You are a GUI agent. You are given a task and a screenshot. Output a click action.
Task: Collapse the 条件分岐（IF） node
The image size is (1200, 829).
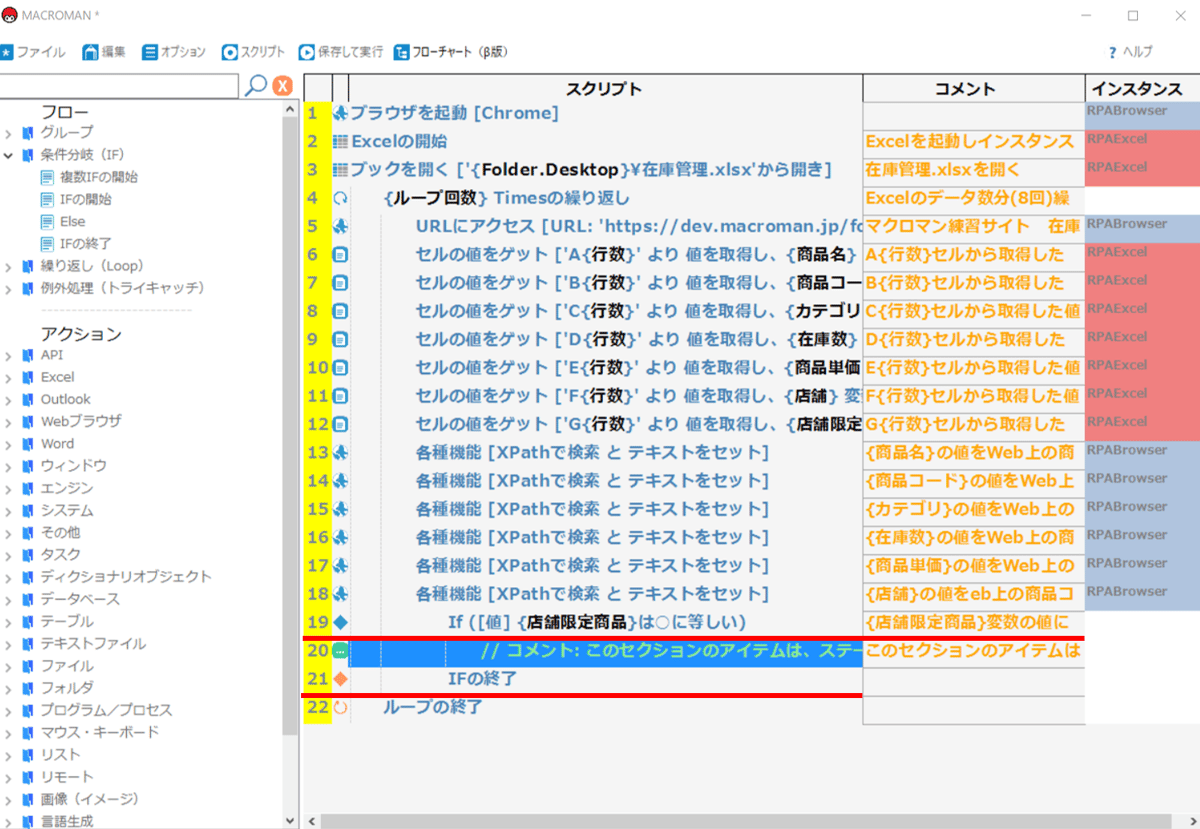click(x=8, y=155)
